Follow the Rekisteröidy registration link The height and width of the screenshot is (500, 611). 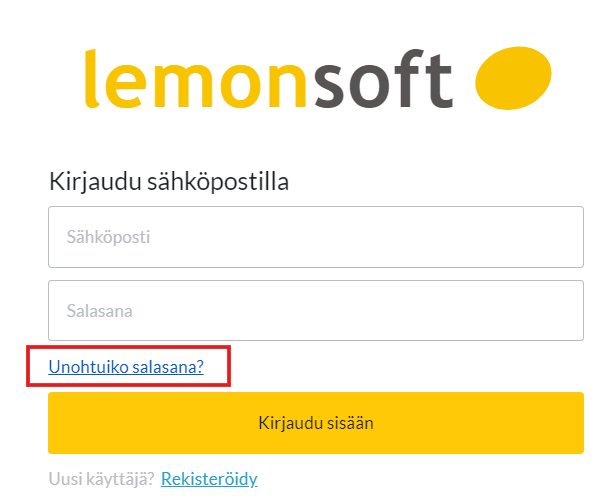[x=209, y=479]
